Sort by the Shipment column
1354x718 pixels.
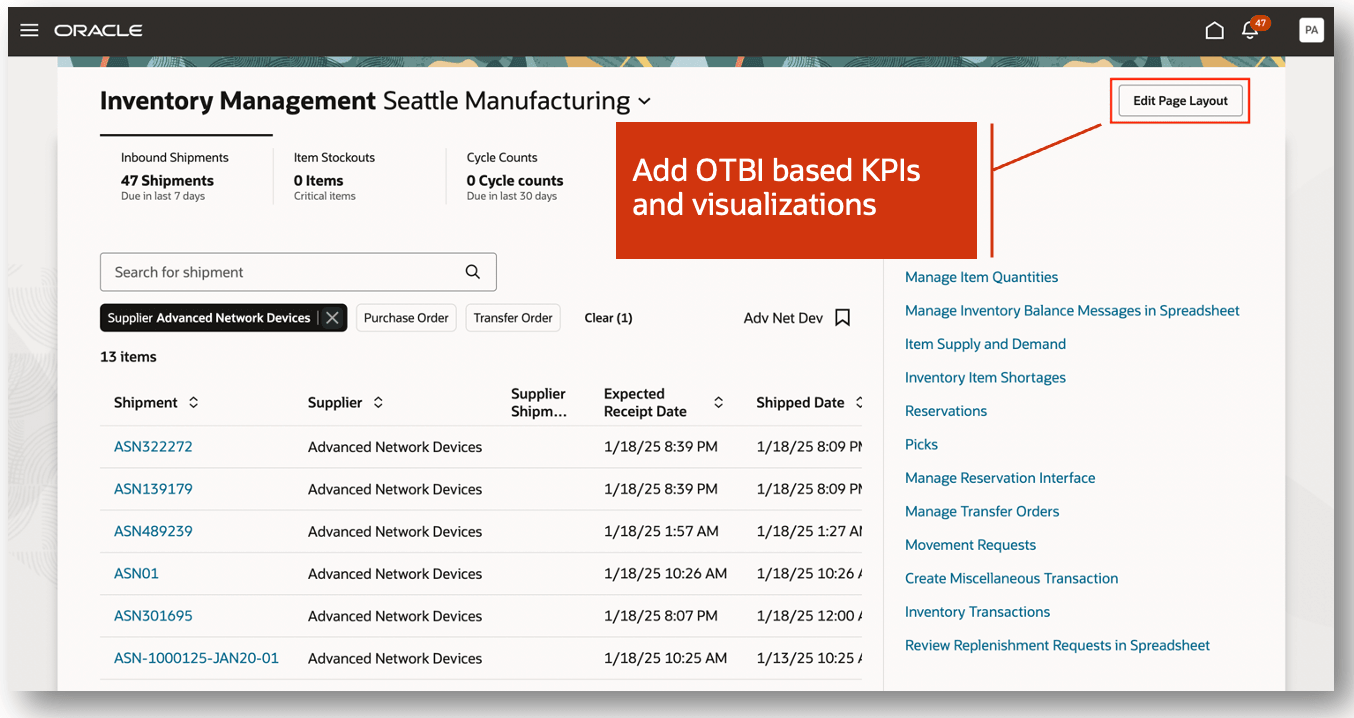point(193,402)
